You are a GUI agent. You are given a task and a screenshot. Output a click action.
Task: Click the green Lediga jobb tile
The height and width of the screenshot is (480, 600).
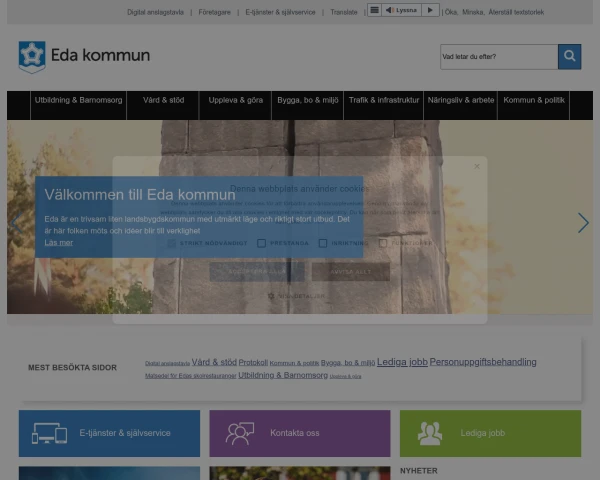[x=491, y=433]
